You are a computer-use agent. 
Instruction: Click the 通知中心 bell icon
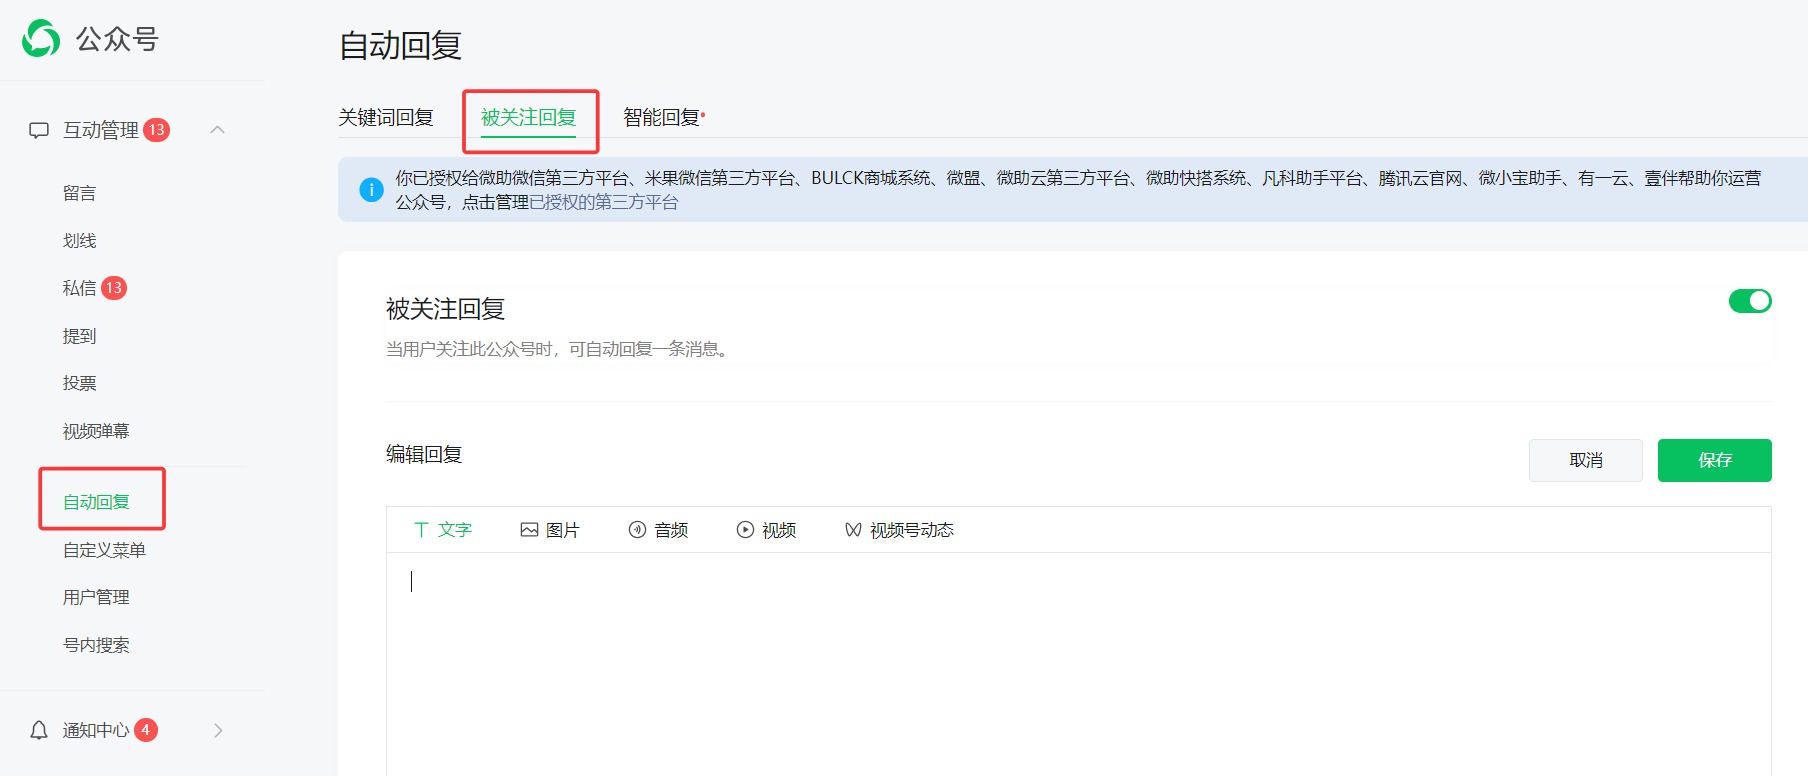39,730
